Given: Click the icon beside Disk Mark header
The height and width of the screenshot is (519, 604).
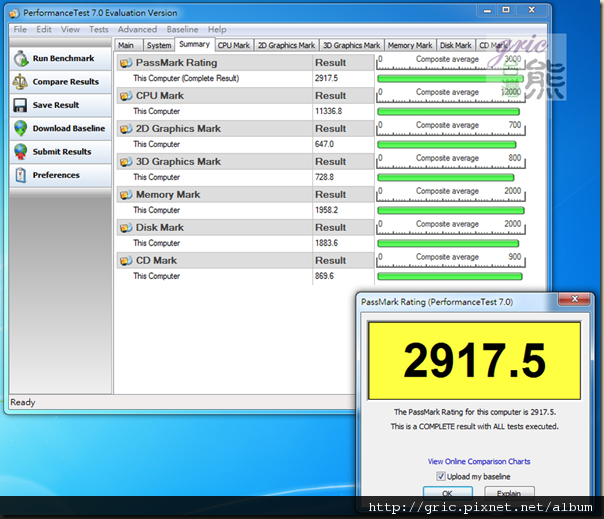Looking at the screenshot, I should point(126,228).
